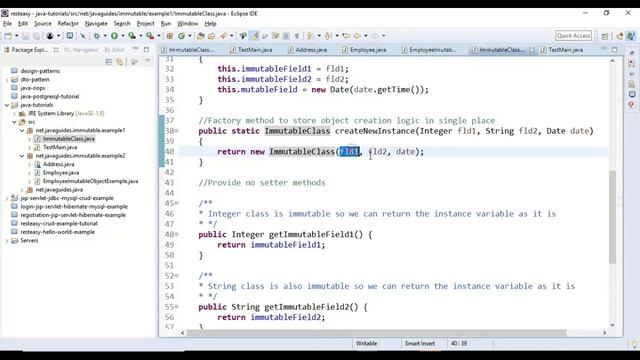640x360 pixels.
Task: Select the resteasy-crud-example-tutorial project
Action: (59, 224)
